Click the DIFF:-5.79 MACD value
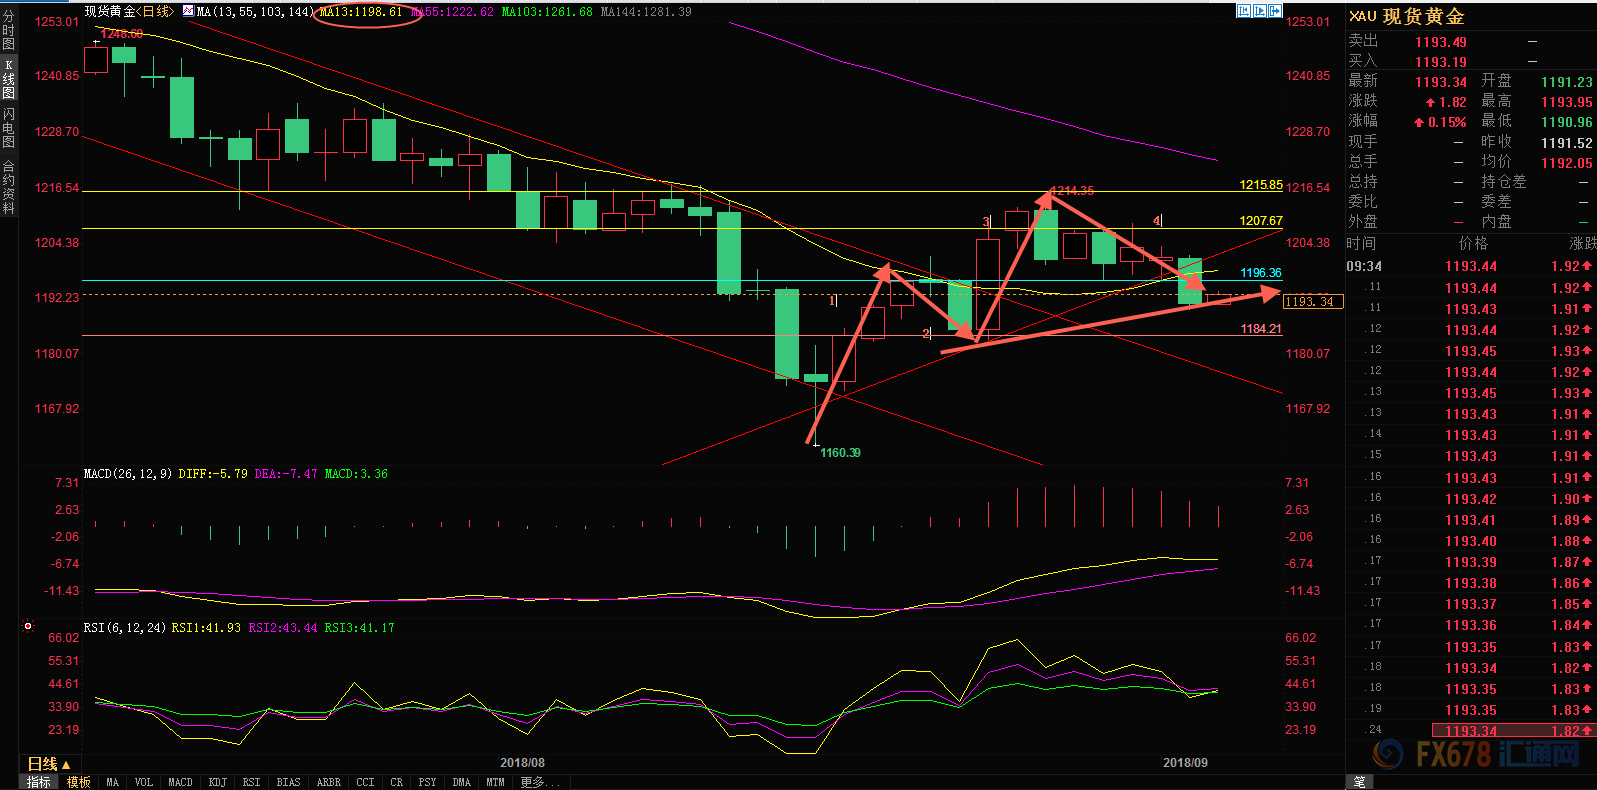The width and height of the screenshot is (1597, 790). [x=213, y=474]
